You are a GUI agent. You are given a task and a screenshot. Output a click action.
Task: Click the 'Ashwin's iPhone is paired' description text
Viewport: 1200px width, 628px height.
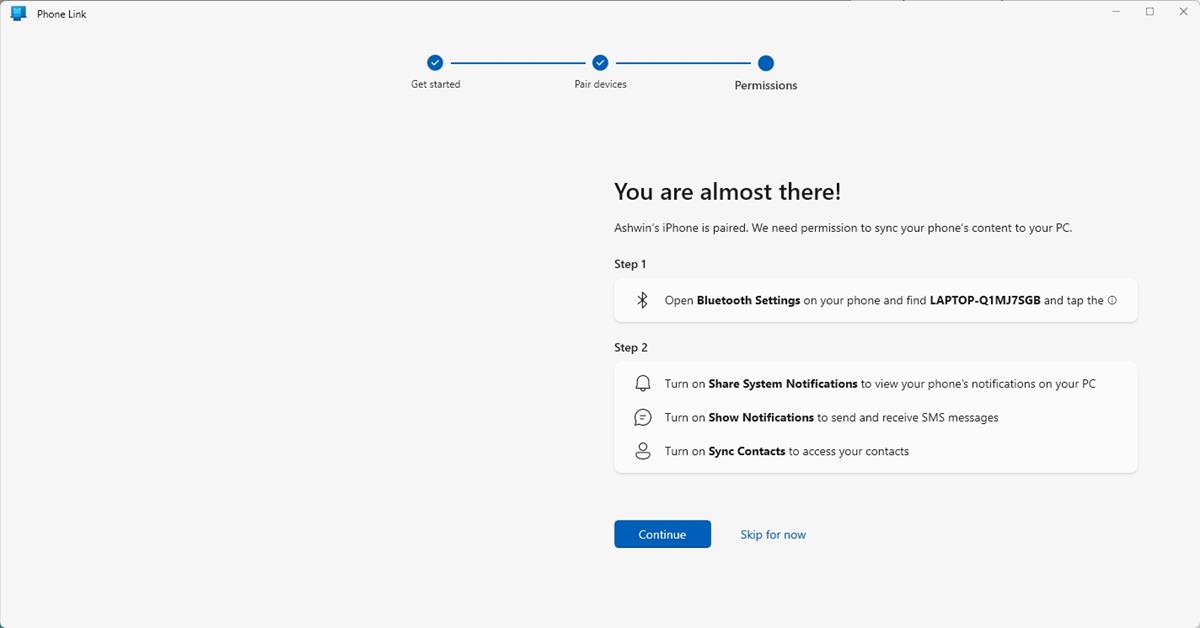click(843, 228)
